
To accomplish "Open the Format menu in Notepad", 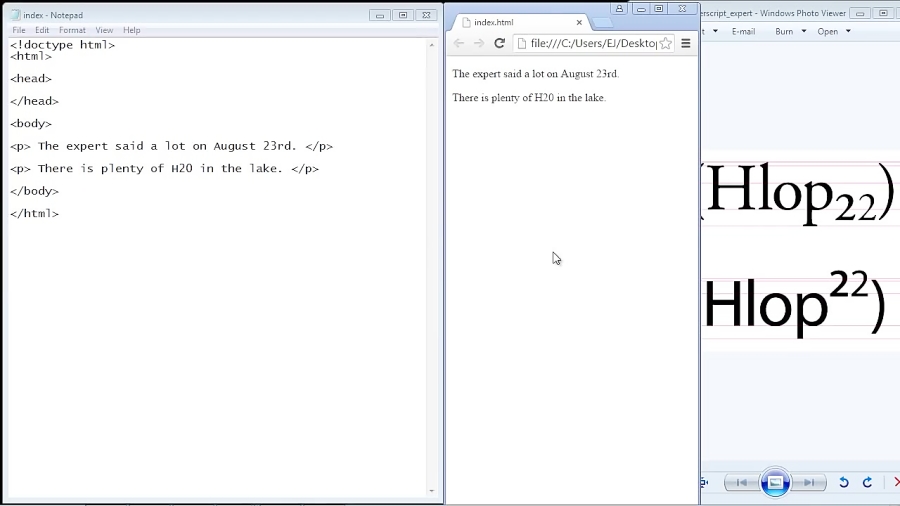I will tap(72, 30).
